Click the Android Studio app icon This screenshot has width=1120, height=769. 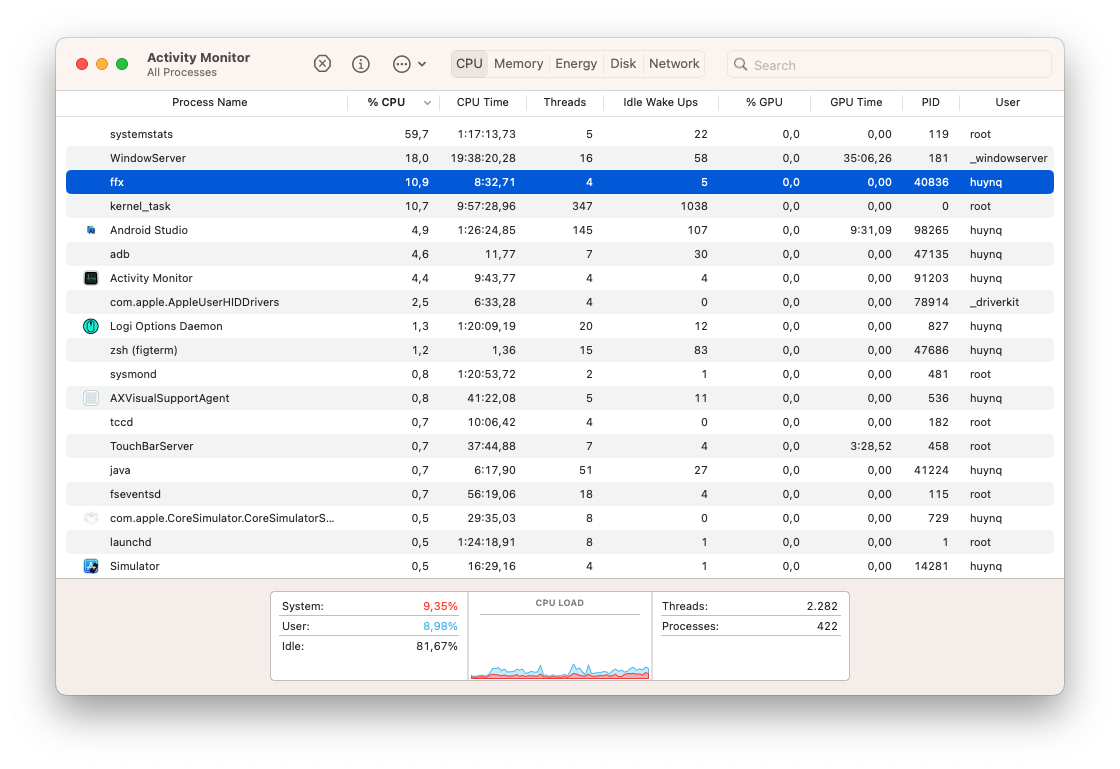90,230
